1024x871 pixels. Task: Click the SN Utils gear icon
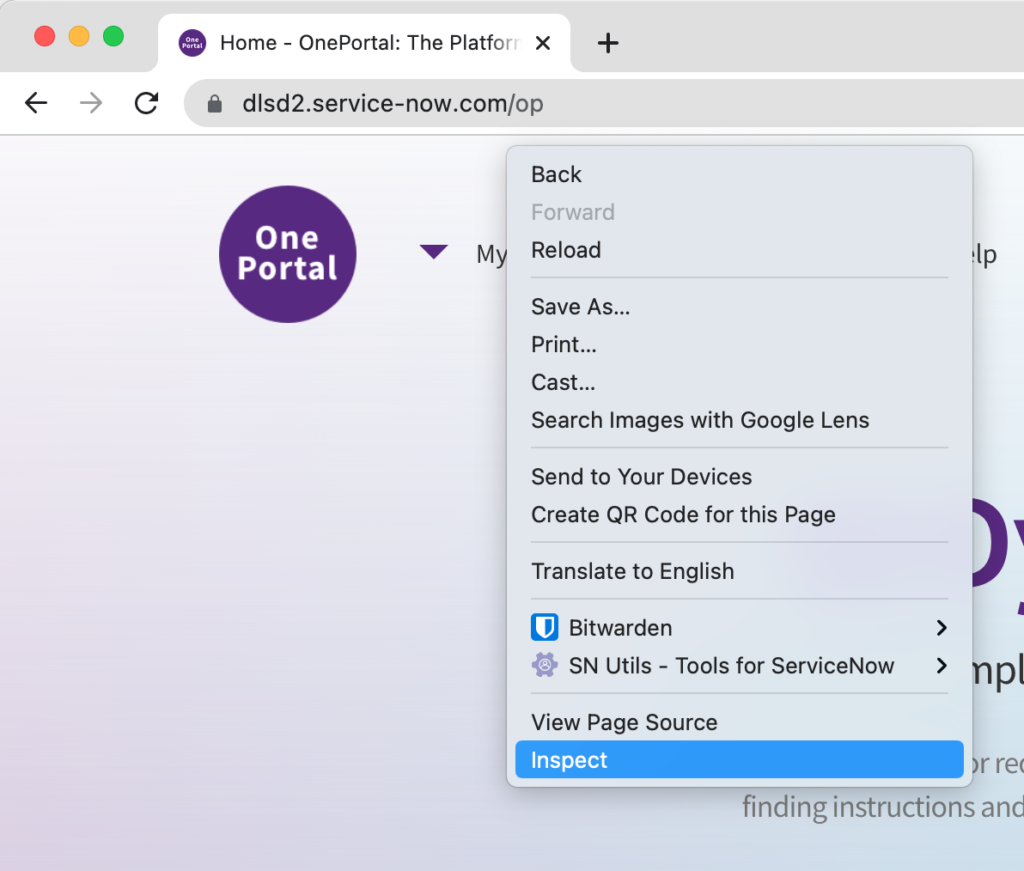click(544, 665)
